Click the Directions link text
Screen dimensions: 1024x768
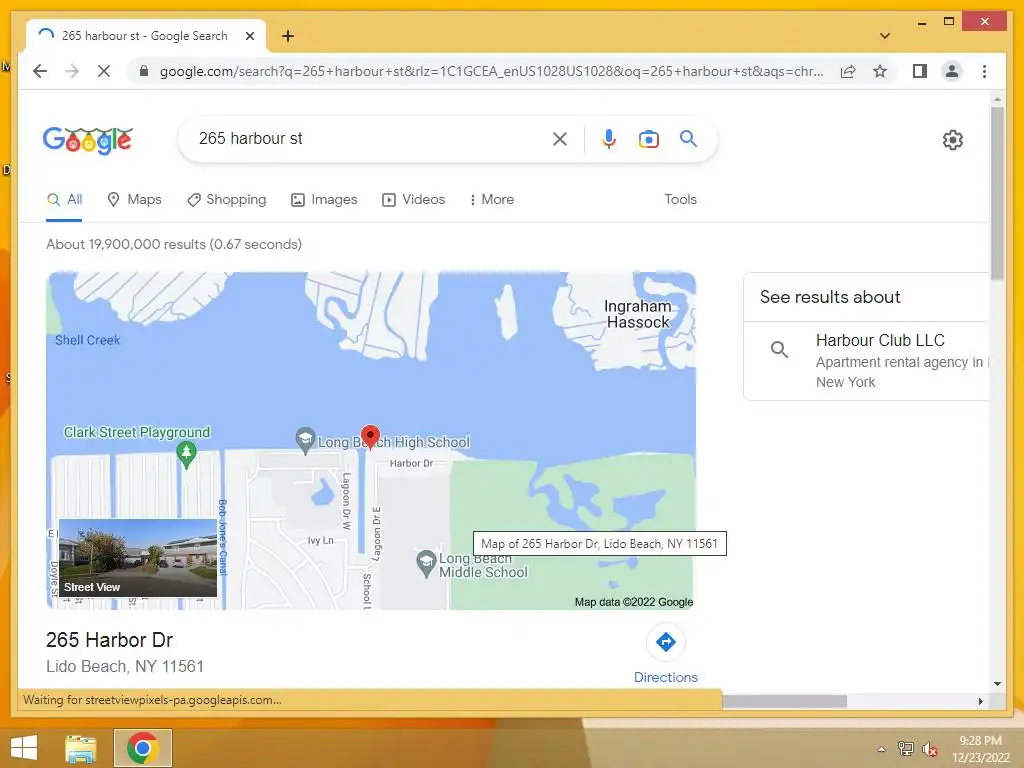(x=665, y=677)
